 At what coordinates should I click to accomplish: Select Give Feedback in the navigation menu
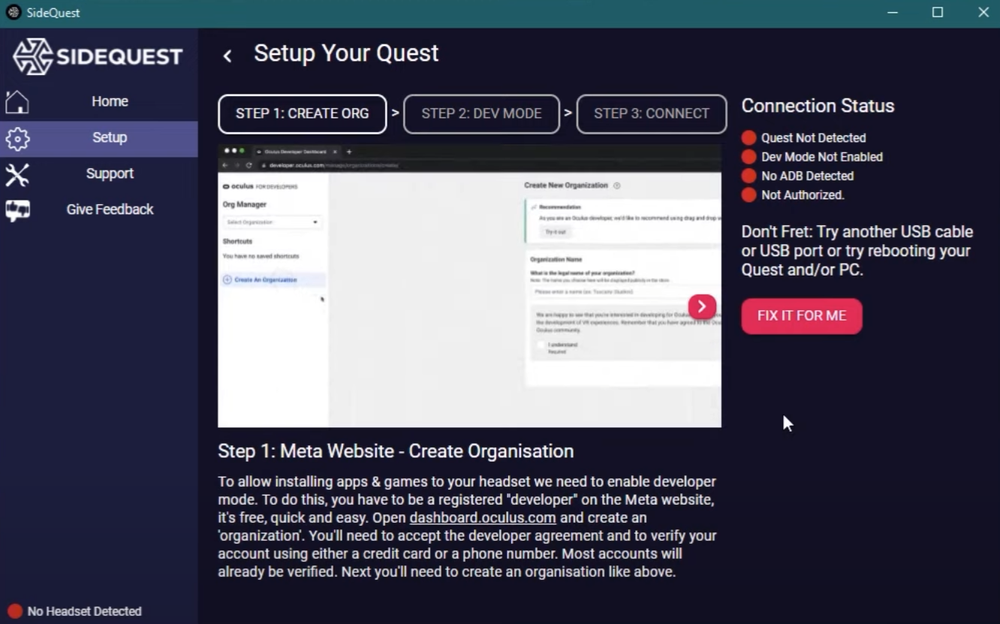click(109, 209)
